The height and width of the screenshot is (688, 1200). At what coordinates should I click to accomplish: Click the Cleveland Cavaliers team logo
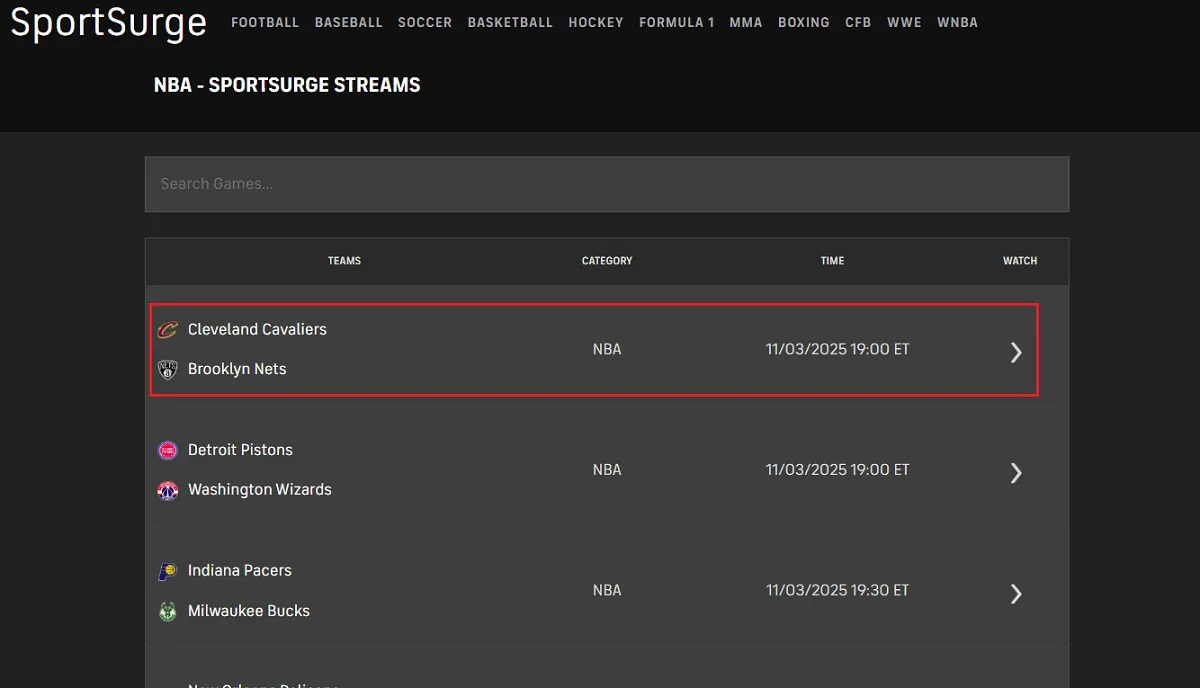(x=167, y=330)
